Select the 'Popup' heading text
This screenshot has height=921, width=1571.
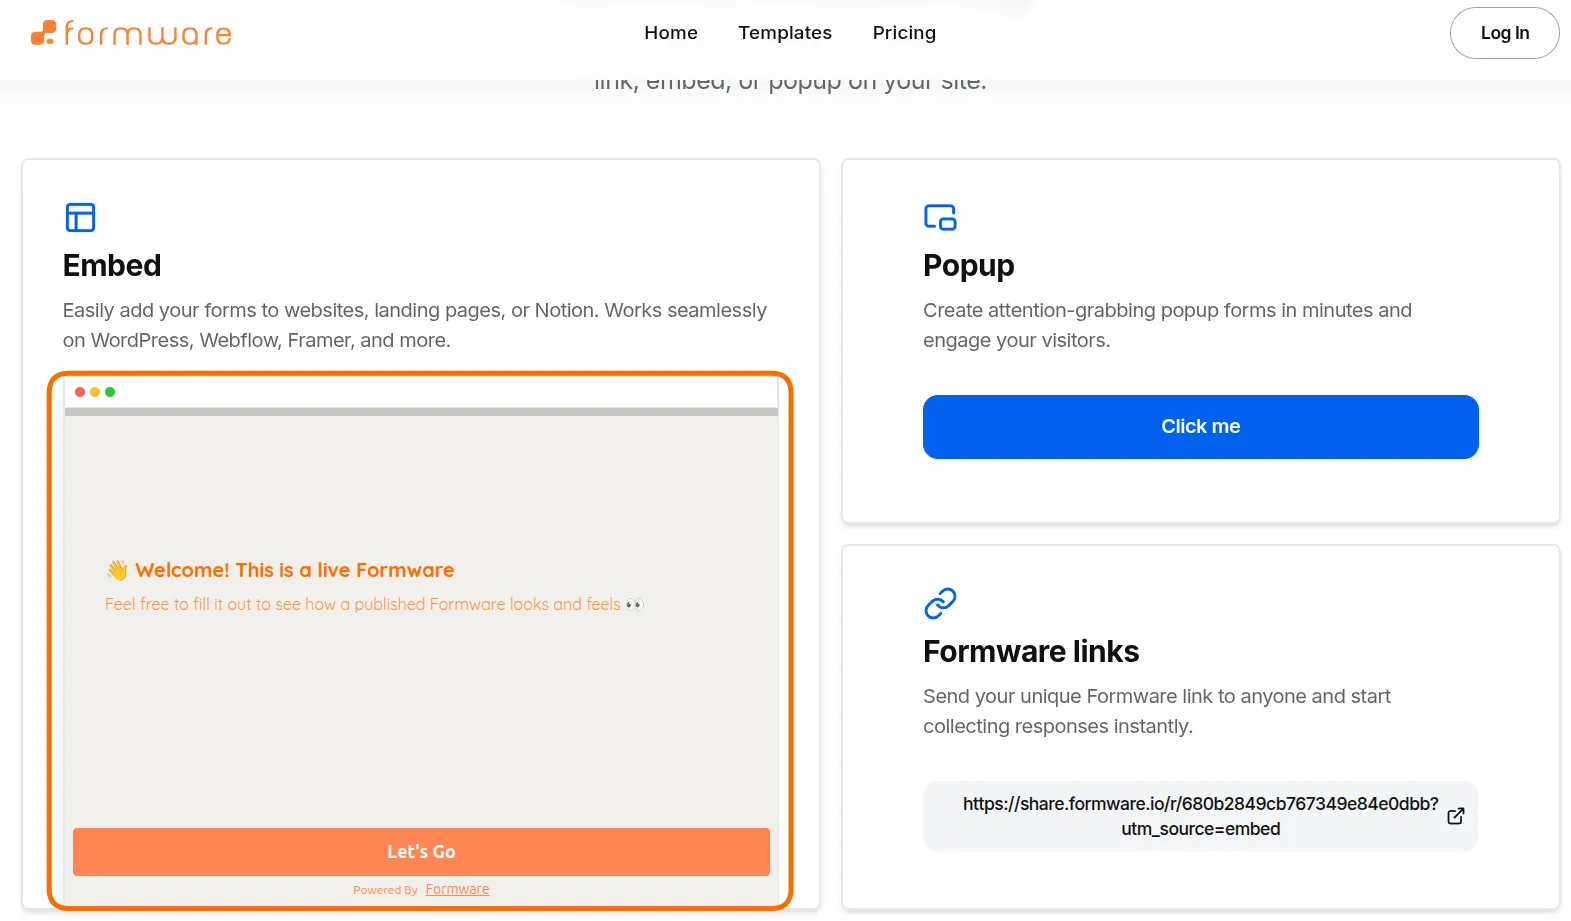(x=968, y=265)
